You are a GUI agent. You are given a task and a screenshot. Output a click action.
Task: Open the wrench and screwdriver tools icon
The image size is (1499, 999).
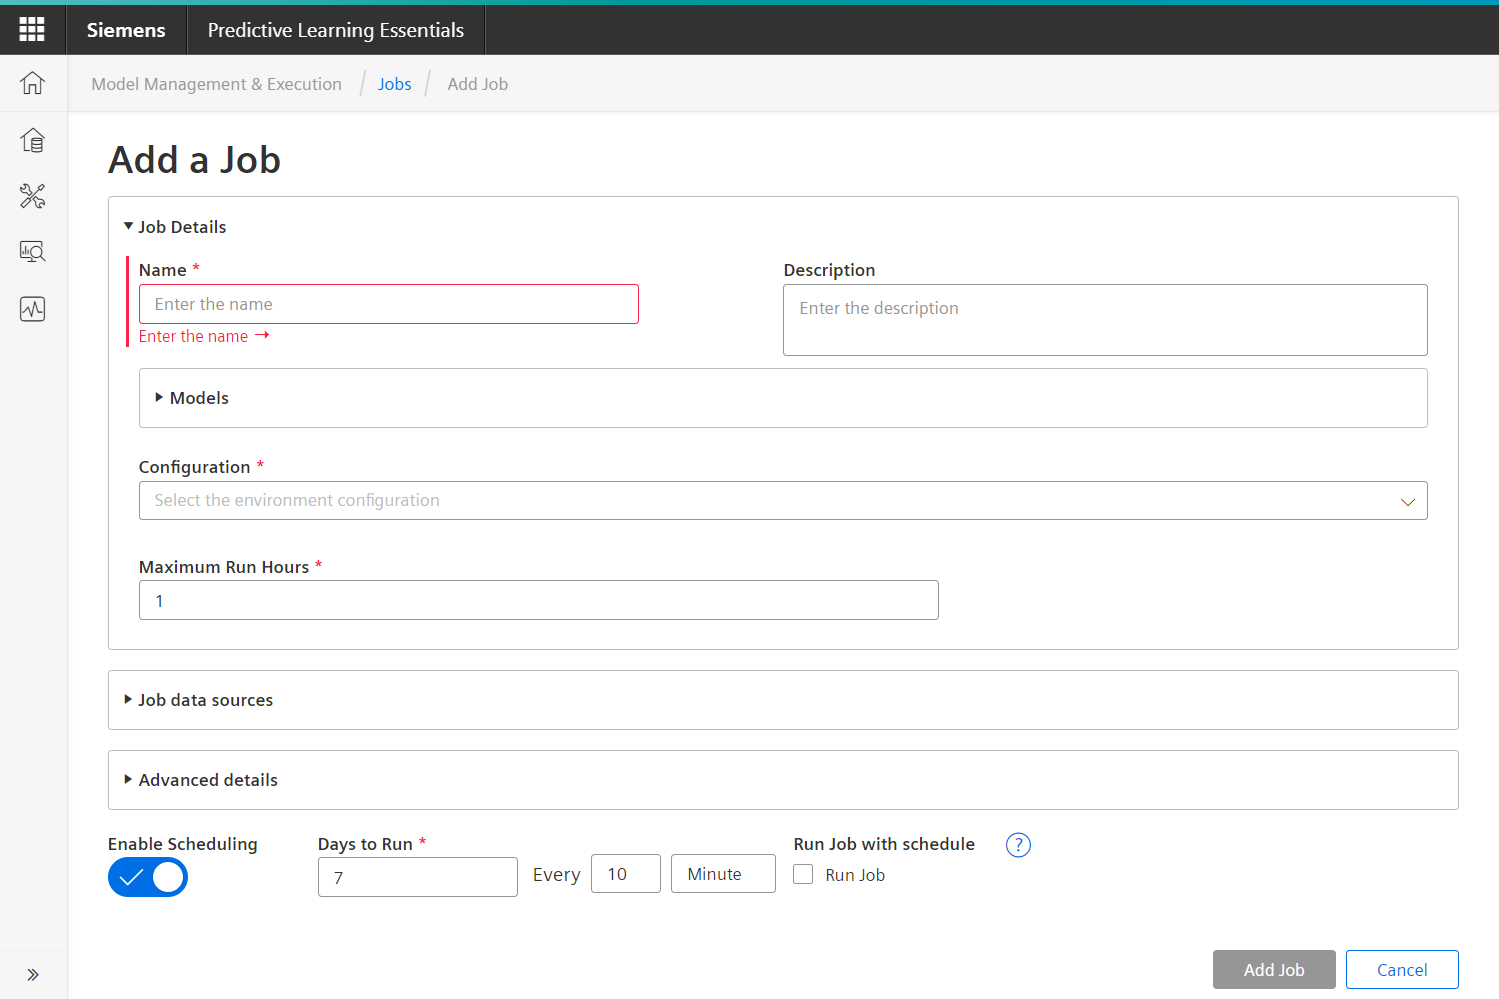(33, 196)
